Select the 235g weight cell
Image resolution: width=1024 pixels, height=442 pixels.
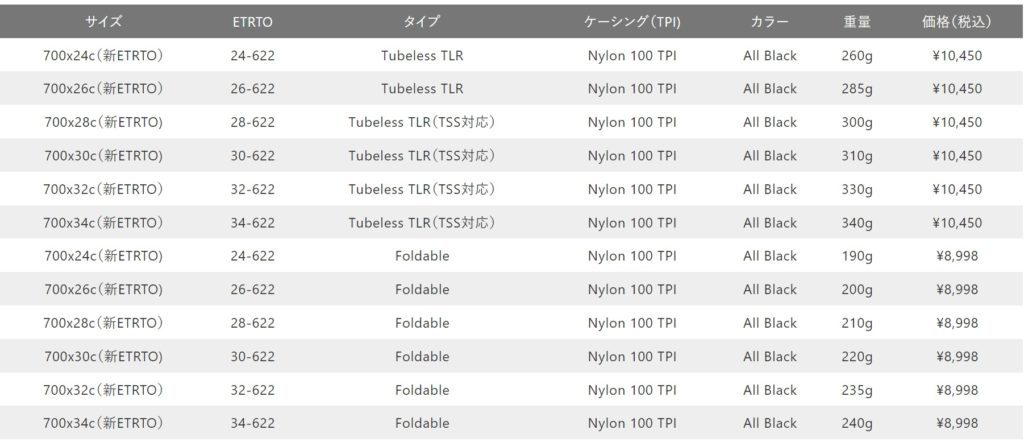(x=857, y=390)
